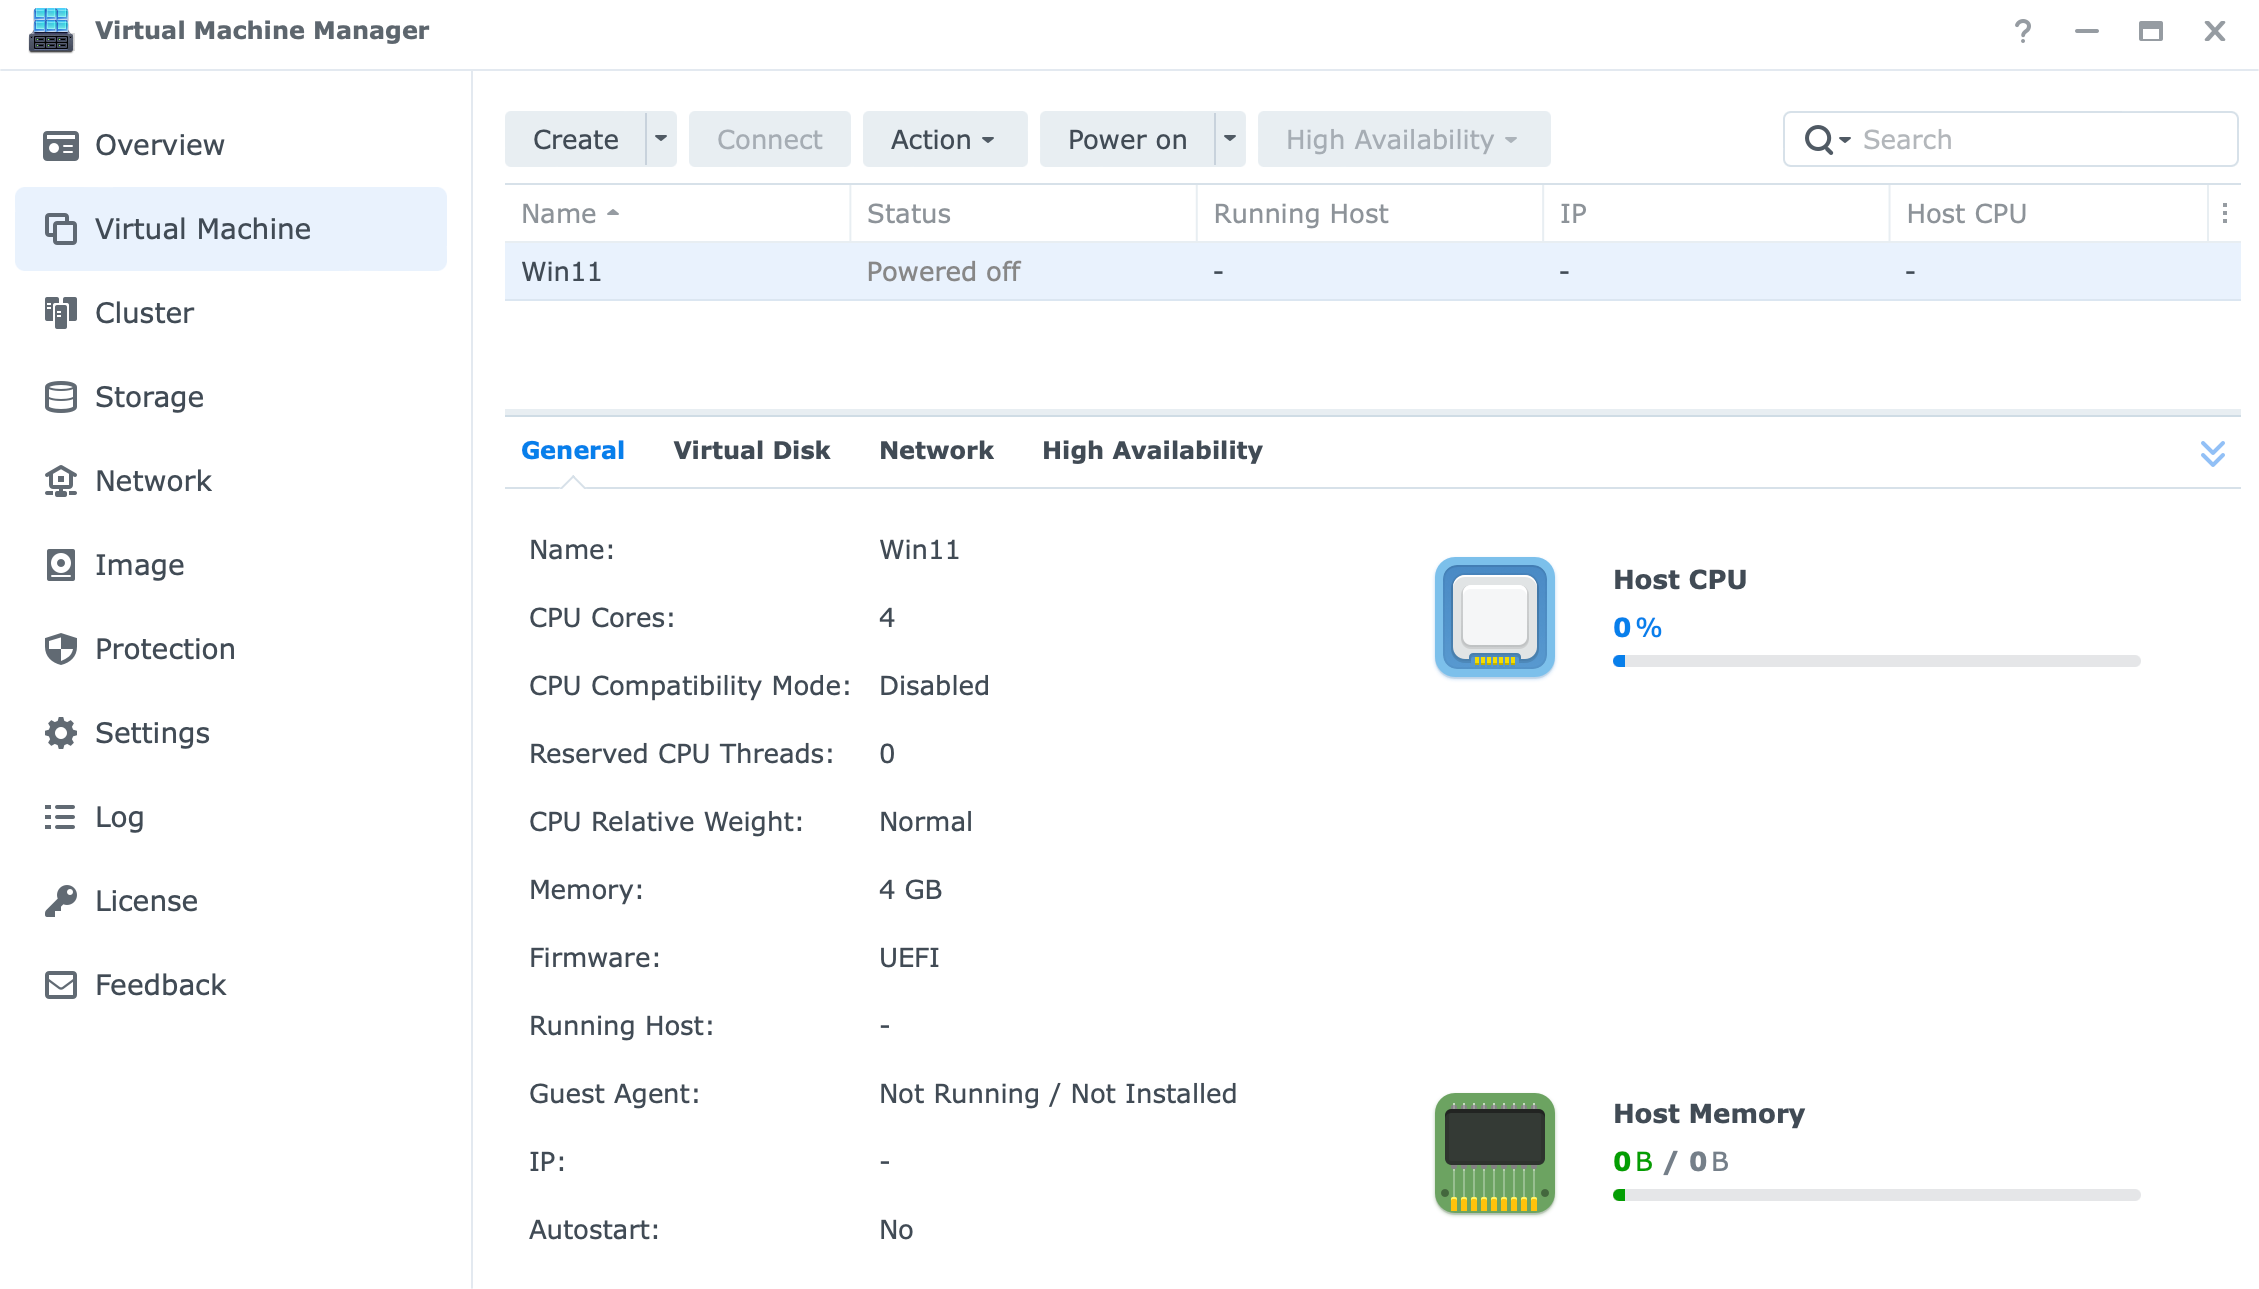The width and height of the screenshot is (2259, 1289).
Task: Click the License key icon
Action: [60, 901]
